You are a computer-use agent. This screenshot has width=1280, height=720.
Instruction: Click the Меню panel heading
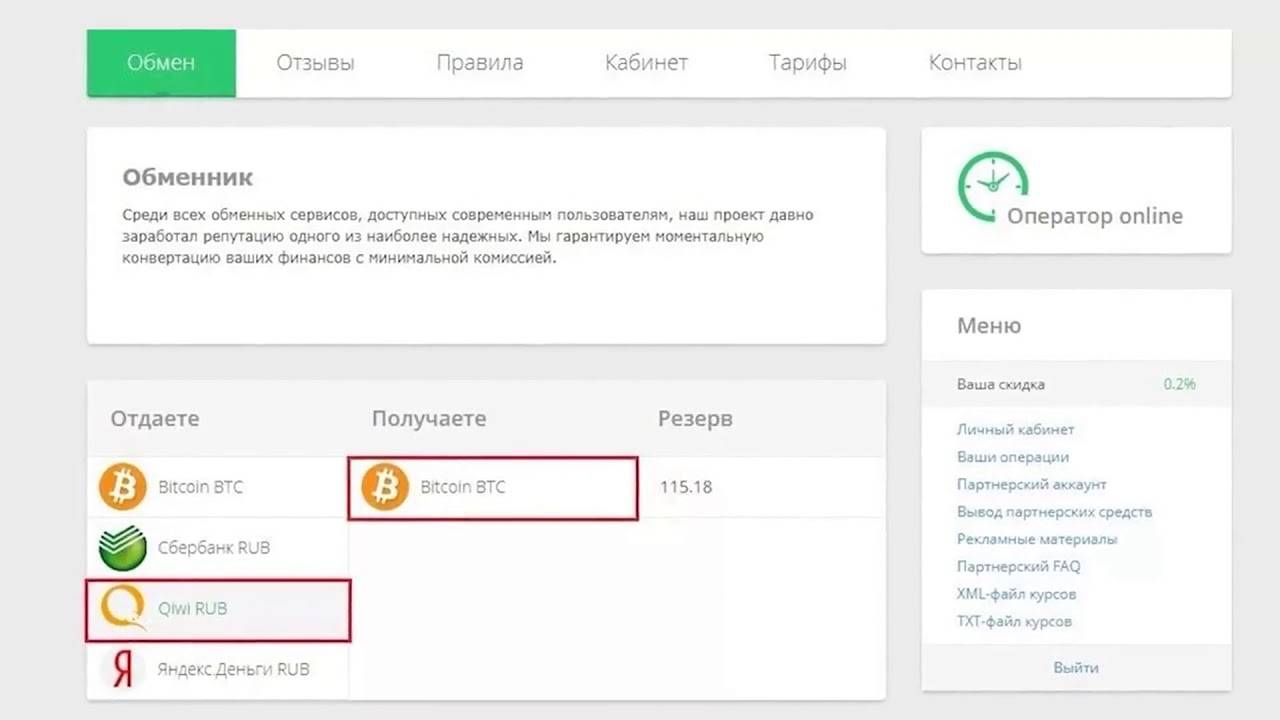989,326
